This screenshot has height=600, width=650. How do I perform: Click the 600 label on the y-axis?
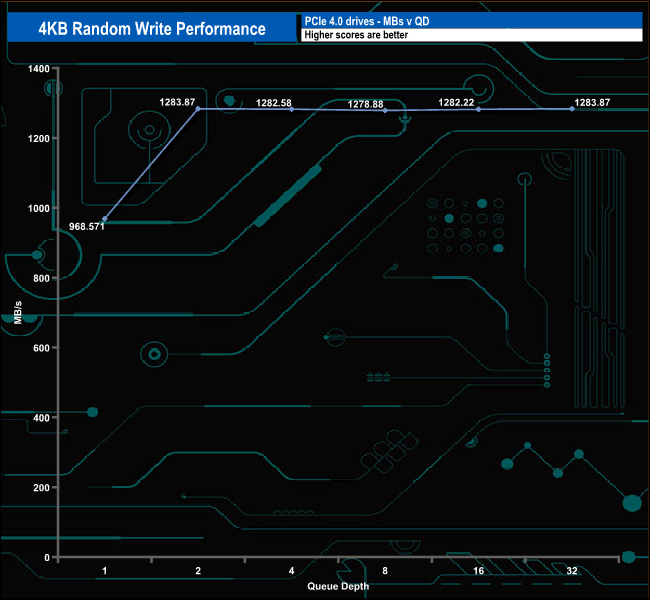(x=40, y=348)
